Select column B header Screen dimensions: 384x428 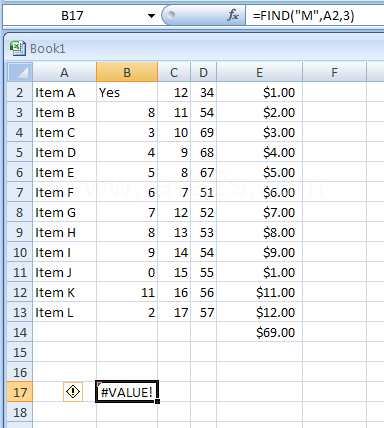point(127,72)
